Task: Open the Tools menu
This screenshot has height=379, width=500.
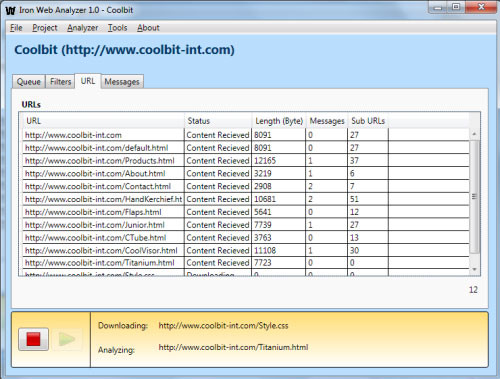Action: point(117,28)
